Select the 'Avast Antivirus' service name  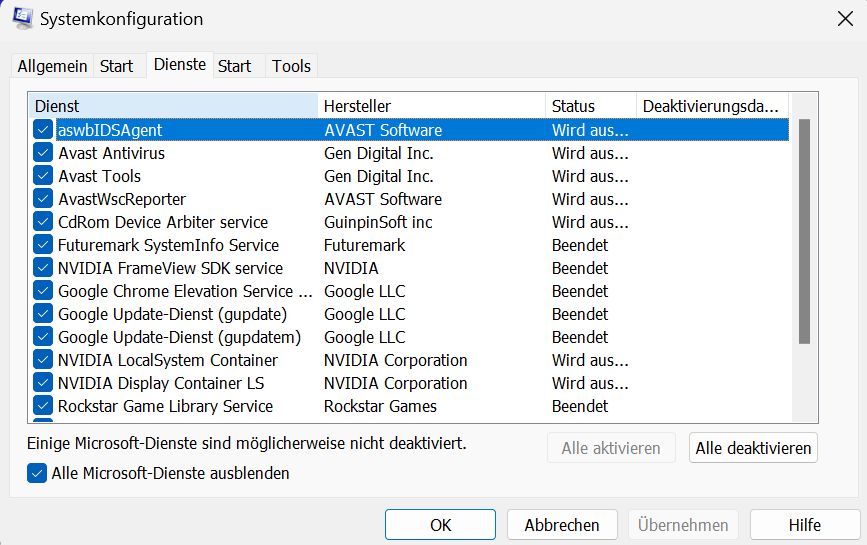[x=112, y=153]
